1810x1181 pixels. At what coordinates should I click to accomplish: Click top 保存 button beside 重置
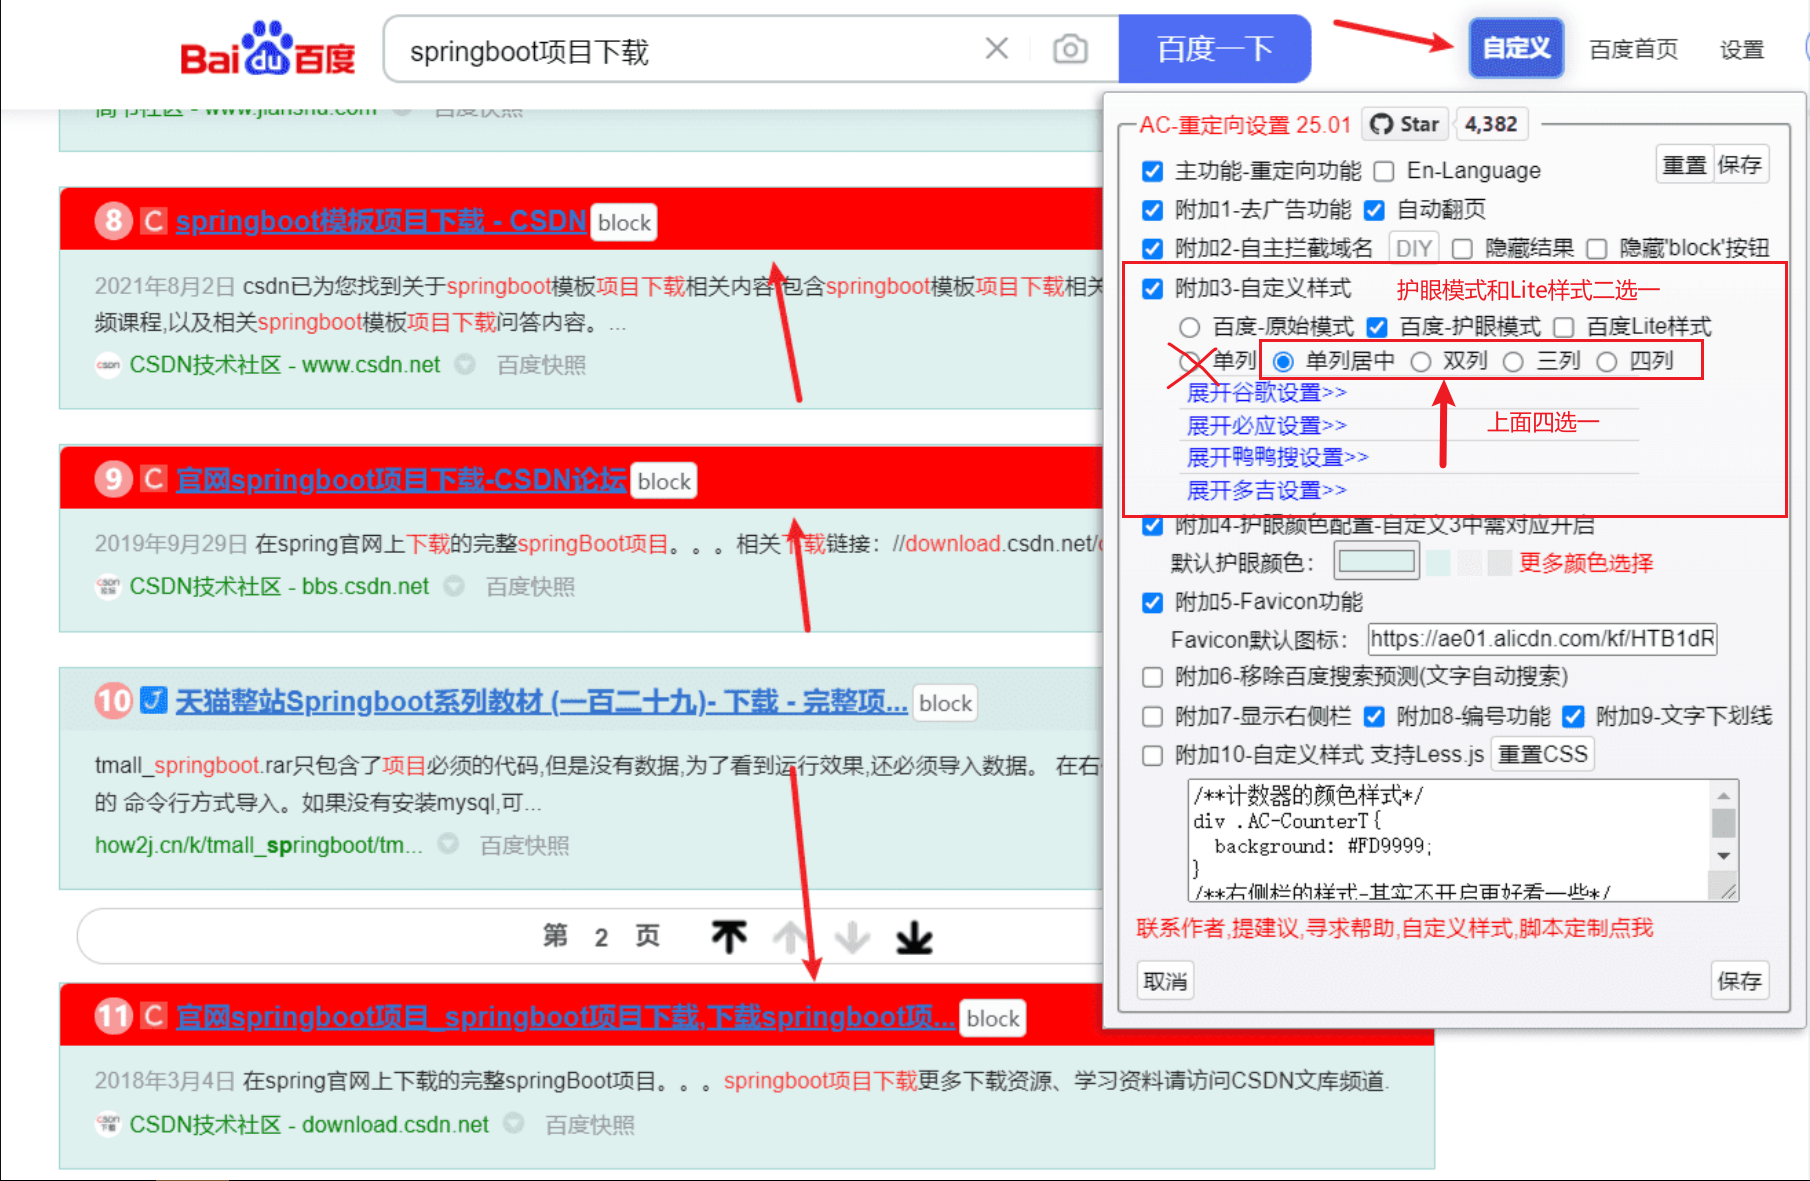tap(1740, 165)
